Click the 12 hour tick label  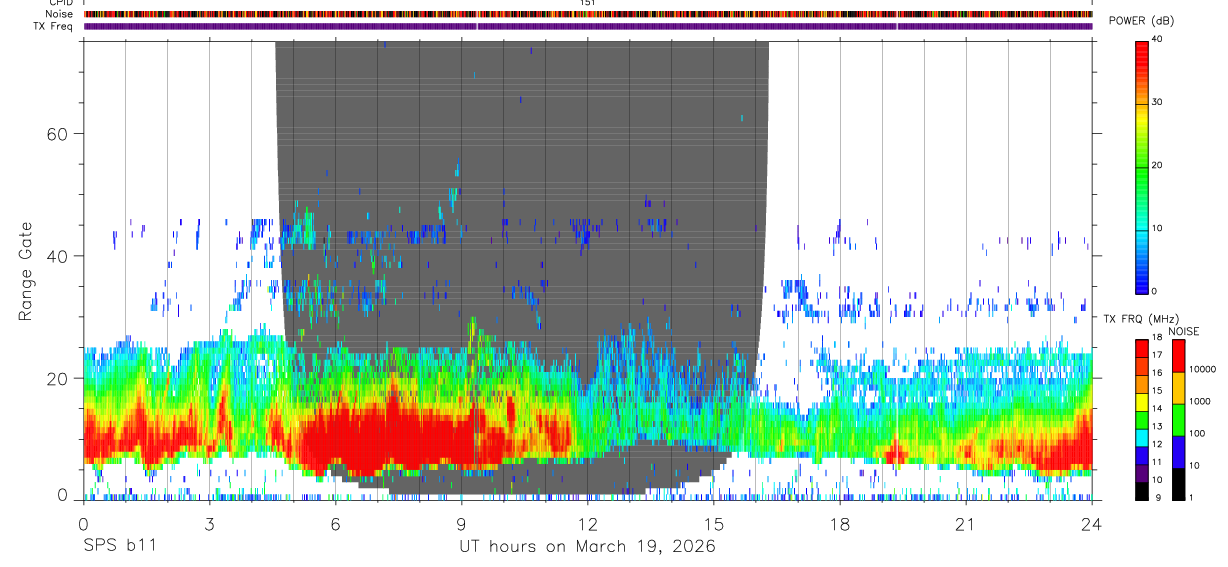pos(588,524)
